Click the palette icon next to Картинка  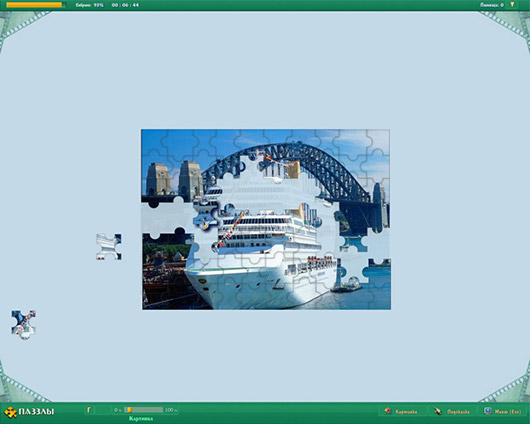pos(388,411)
